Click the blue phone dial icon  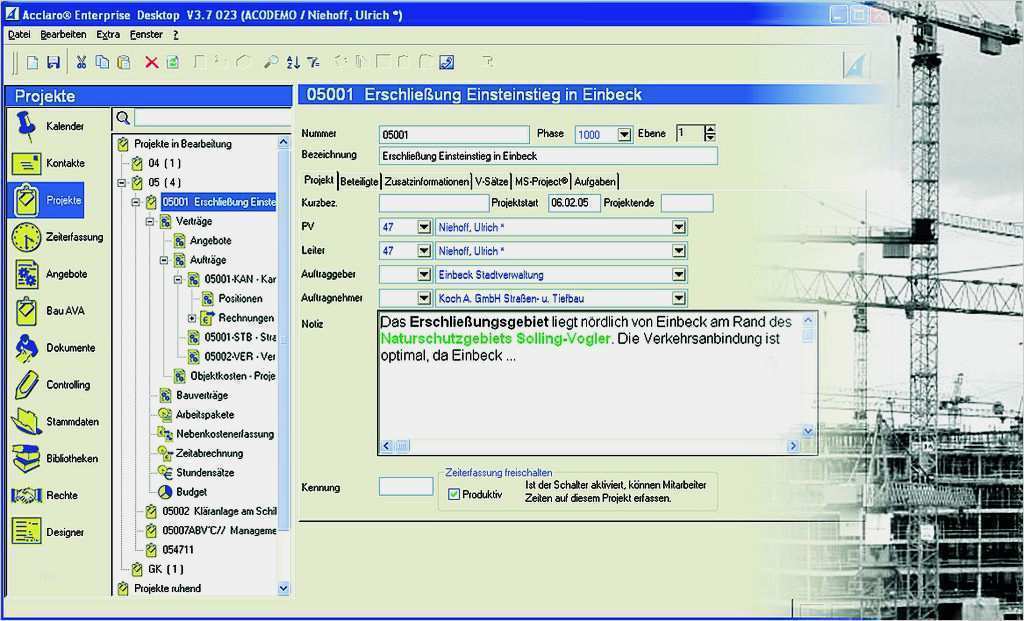(447, 63)
